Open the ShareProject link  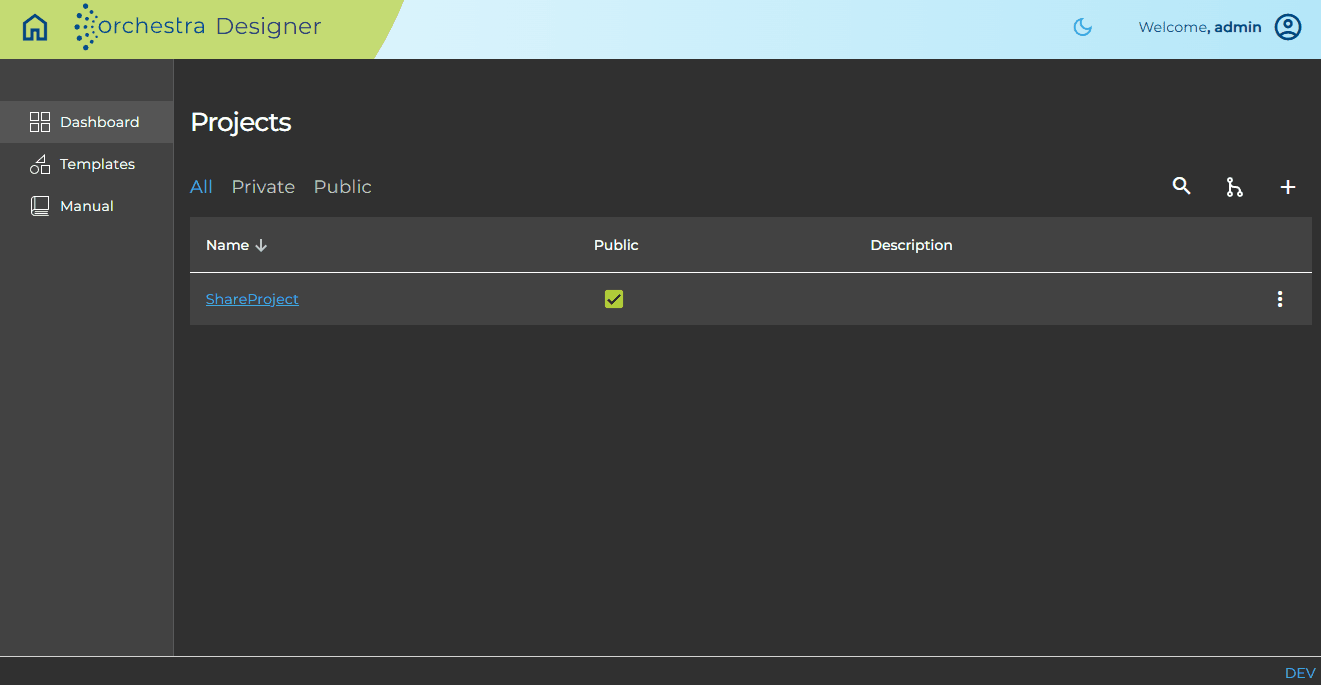tap(252, 299)
